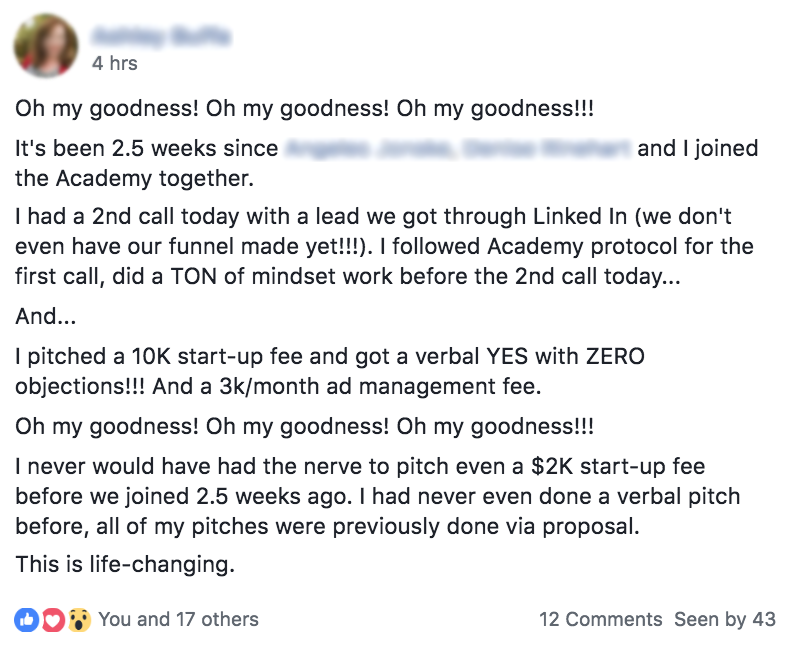Open the post author's profile picture
792x648 pixels.
click(46, 46)
